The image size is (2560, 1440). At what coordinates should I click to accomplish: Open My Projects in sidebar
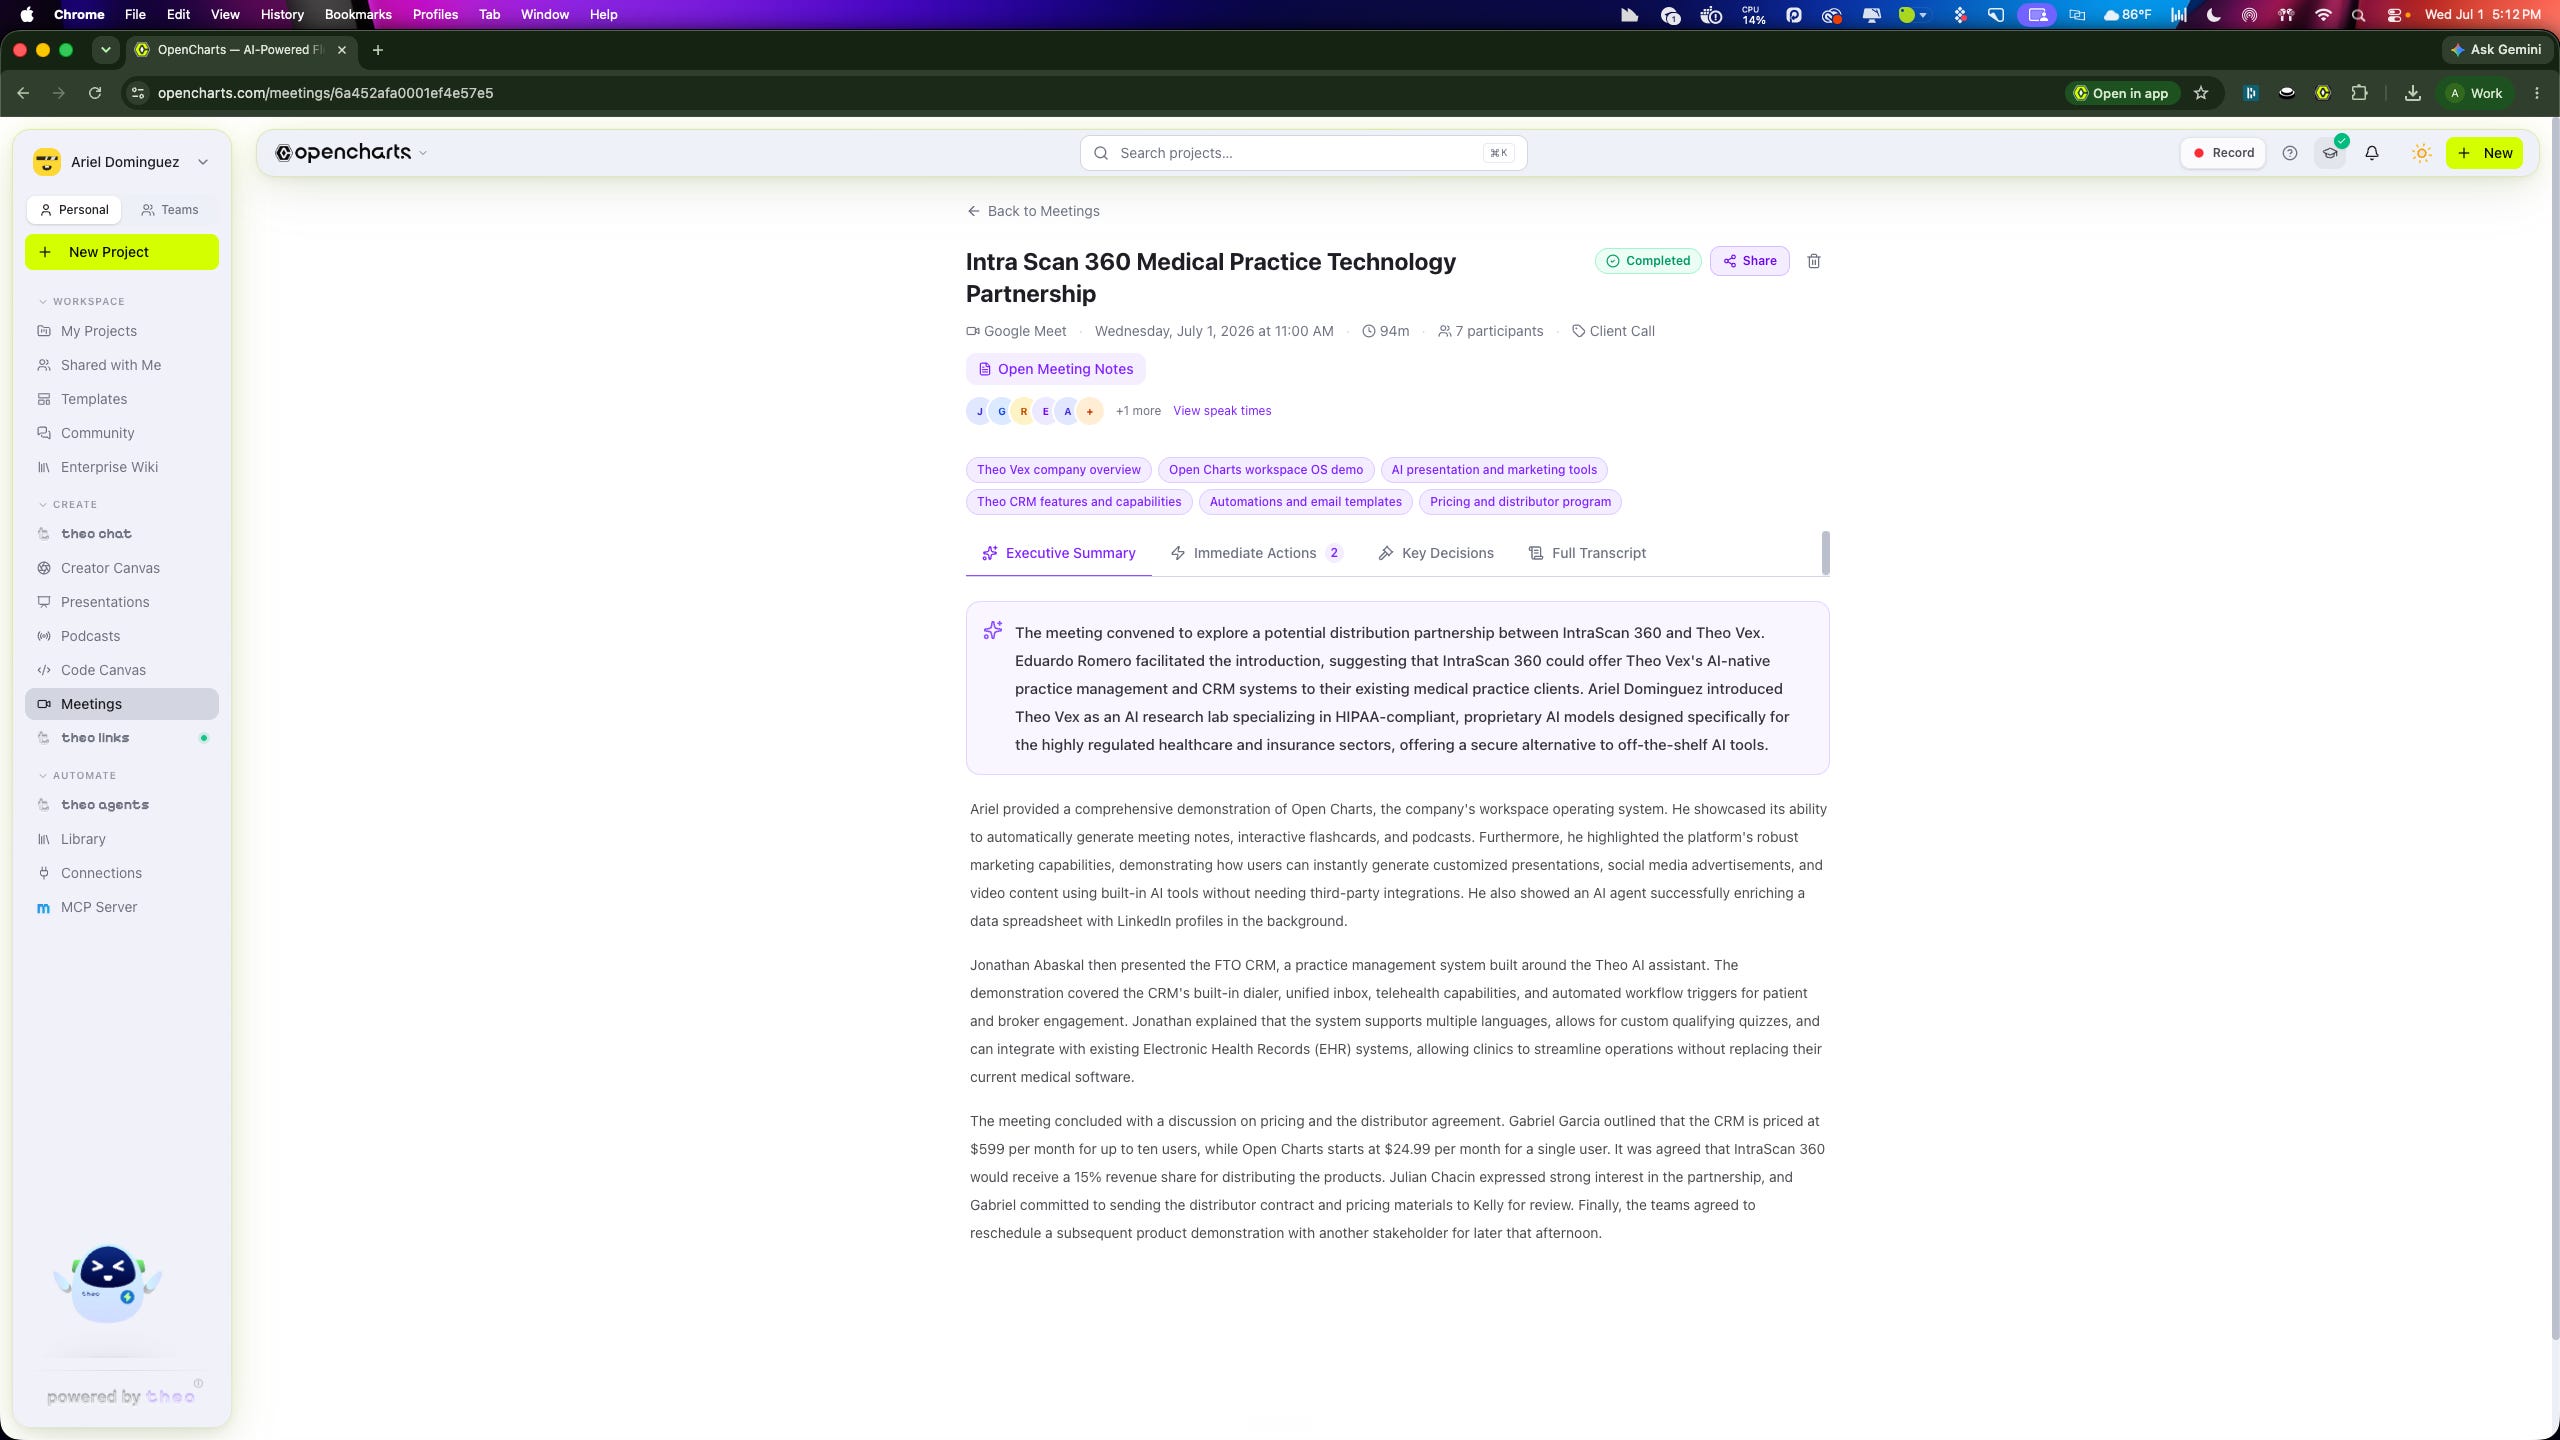(x=122, y=331)
